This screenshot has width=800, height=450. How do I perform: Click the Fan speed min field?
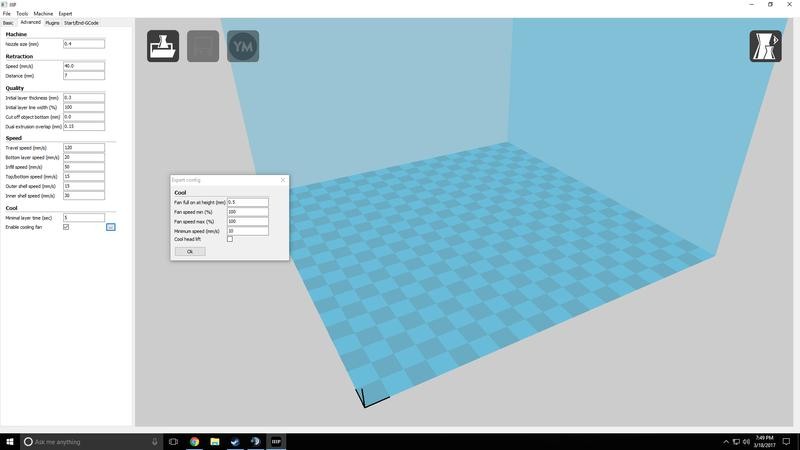(x=248, y=212)
